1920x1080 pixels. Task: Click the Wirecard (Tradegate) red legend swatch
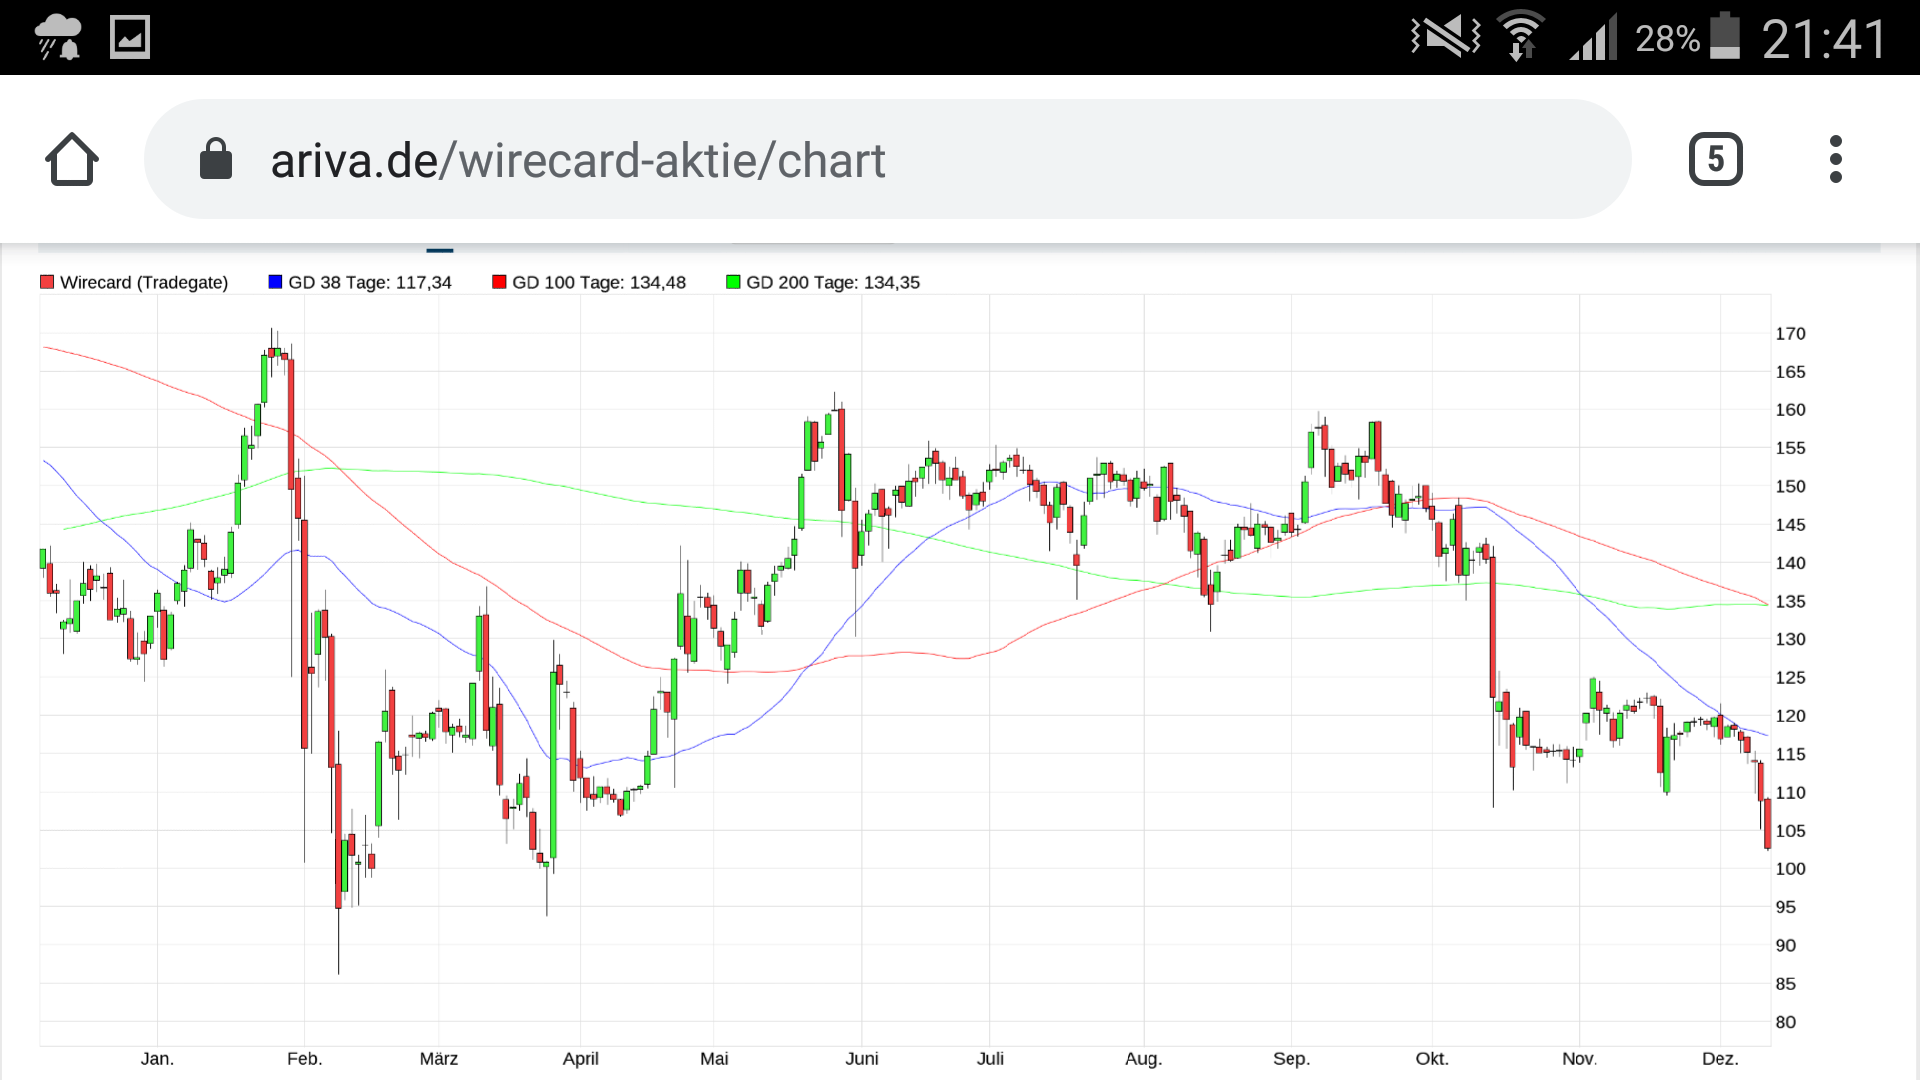point(47,282)
